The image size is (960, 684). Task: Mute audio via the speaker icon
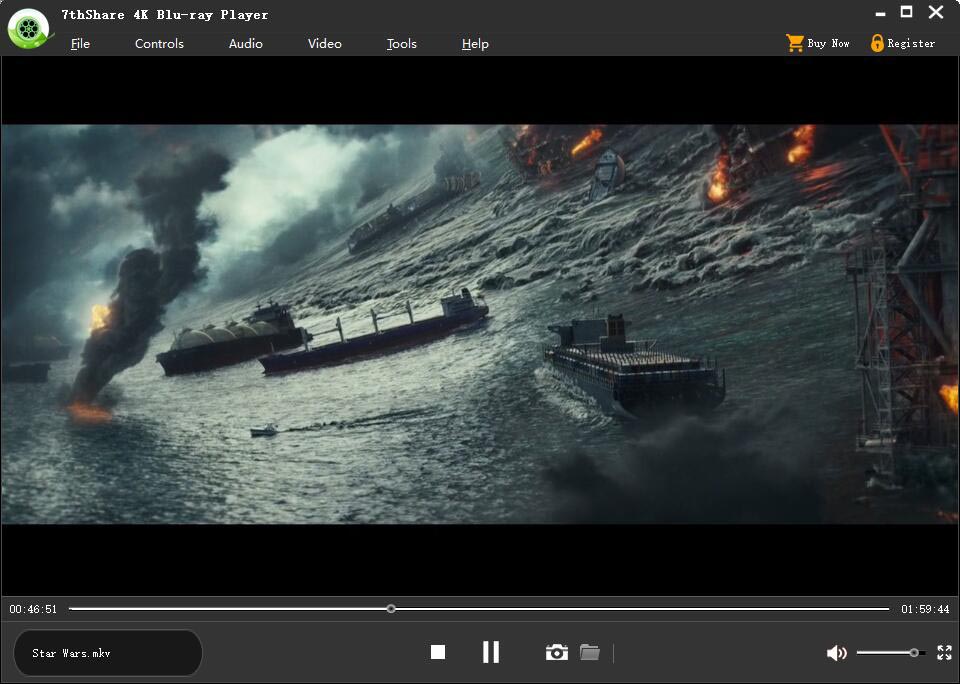pos(836,653)
